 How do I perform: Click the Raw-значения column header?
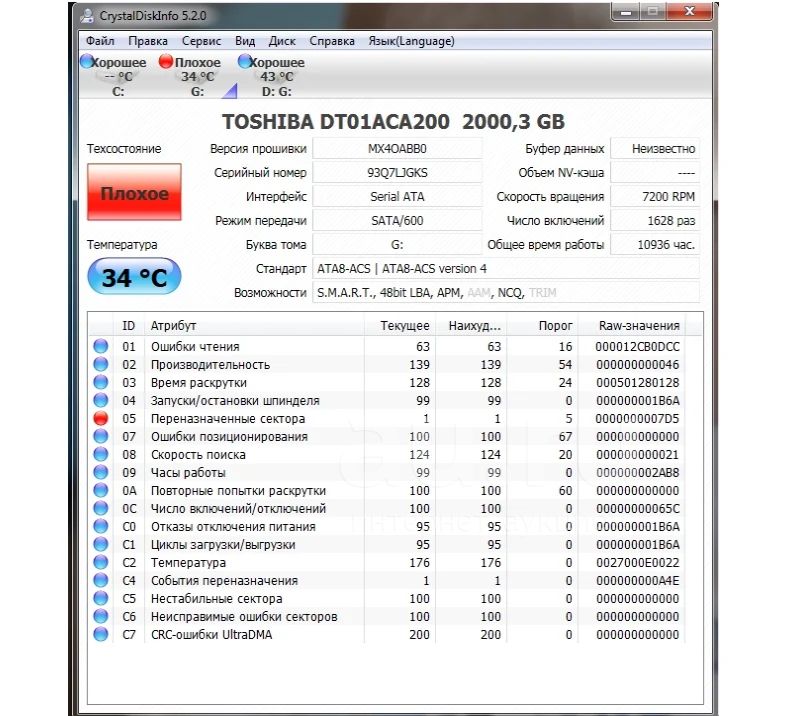click(632, 325)
